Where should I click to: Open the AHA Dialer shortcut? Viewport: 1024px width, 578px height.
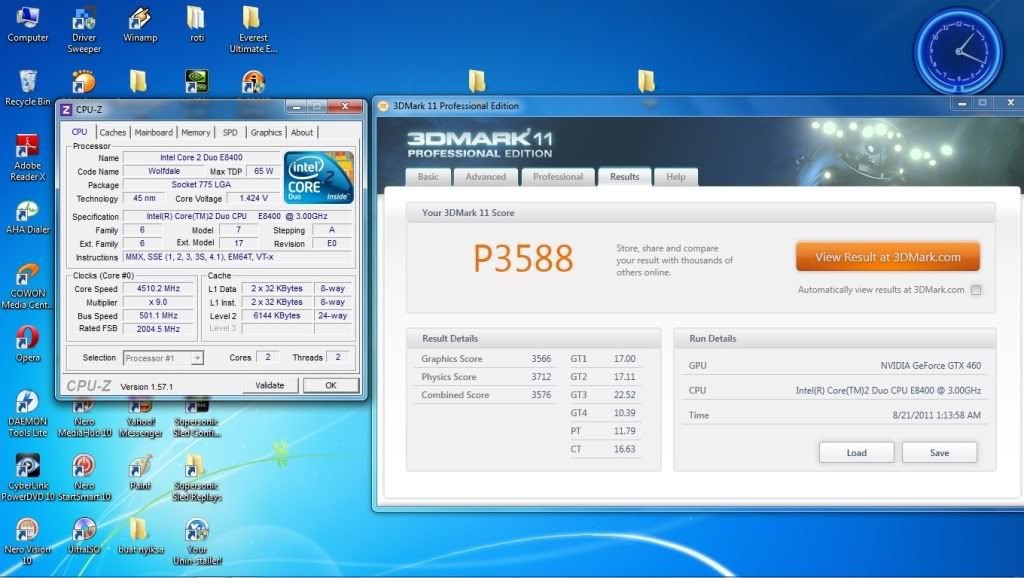pos(27,217)
